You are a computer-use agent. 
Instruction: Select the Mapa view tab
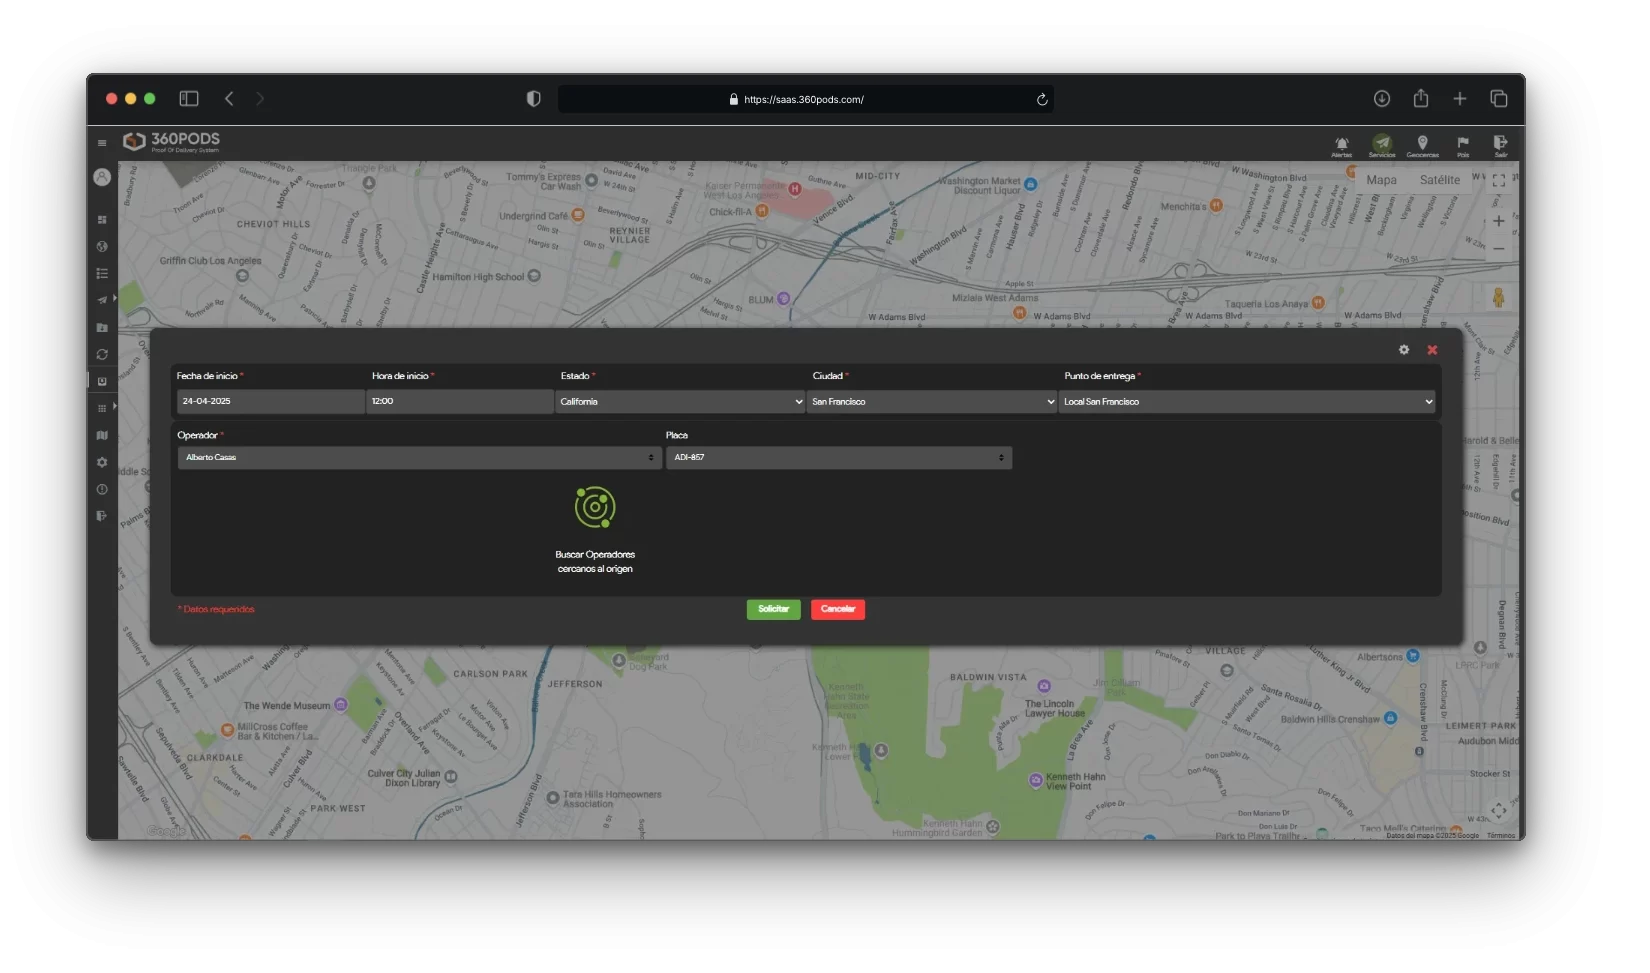(1381, 180)
